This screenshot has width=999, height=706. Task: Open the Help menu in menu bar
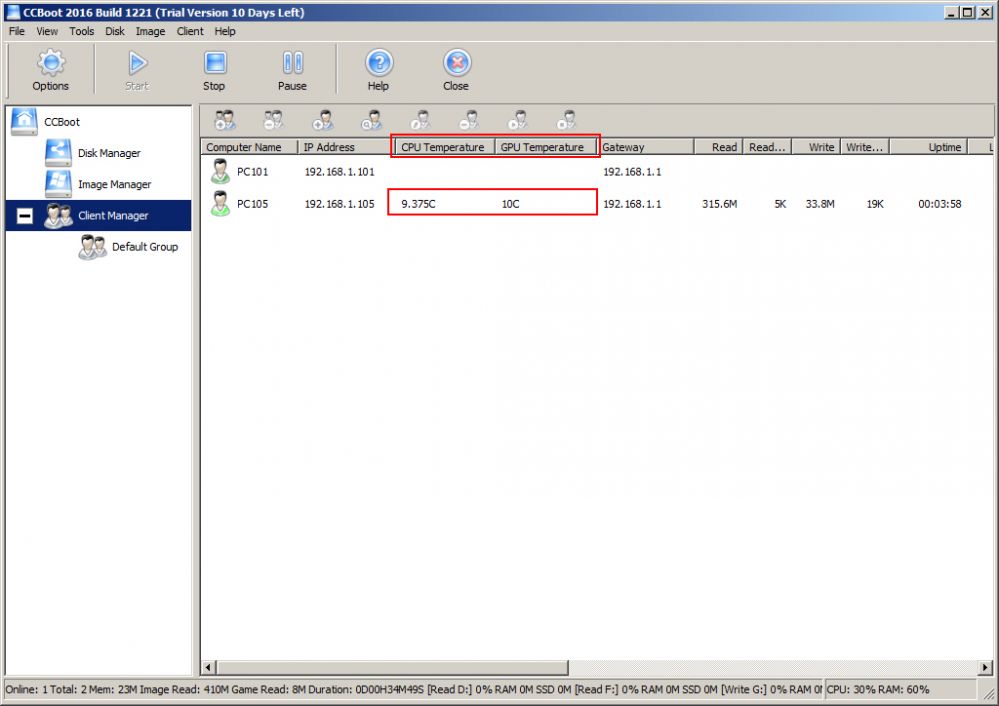click(x=225, y=31)
